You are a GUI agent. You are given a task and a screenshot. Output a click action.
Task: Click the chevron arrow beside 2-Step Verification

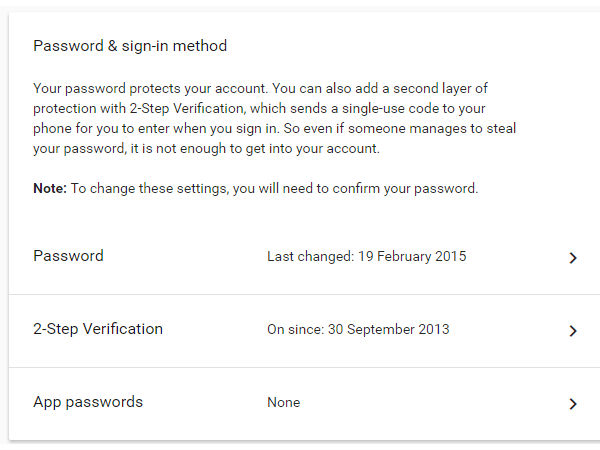tap(573, 331)
